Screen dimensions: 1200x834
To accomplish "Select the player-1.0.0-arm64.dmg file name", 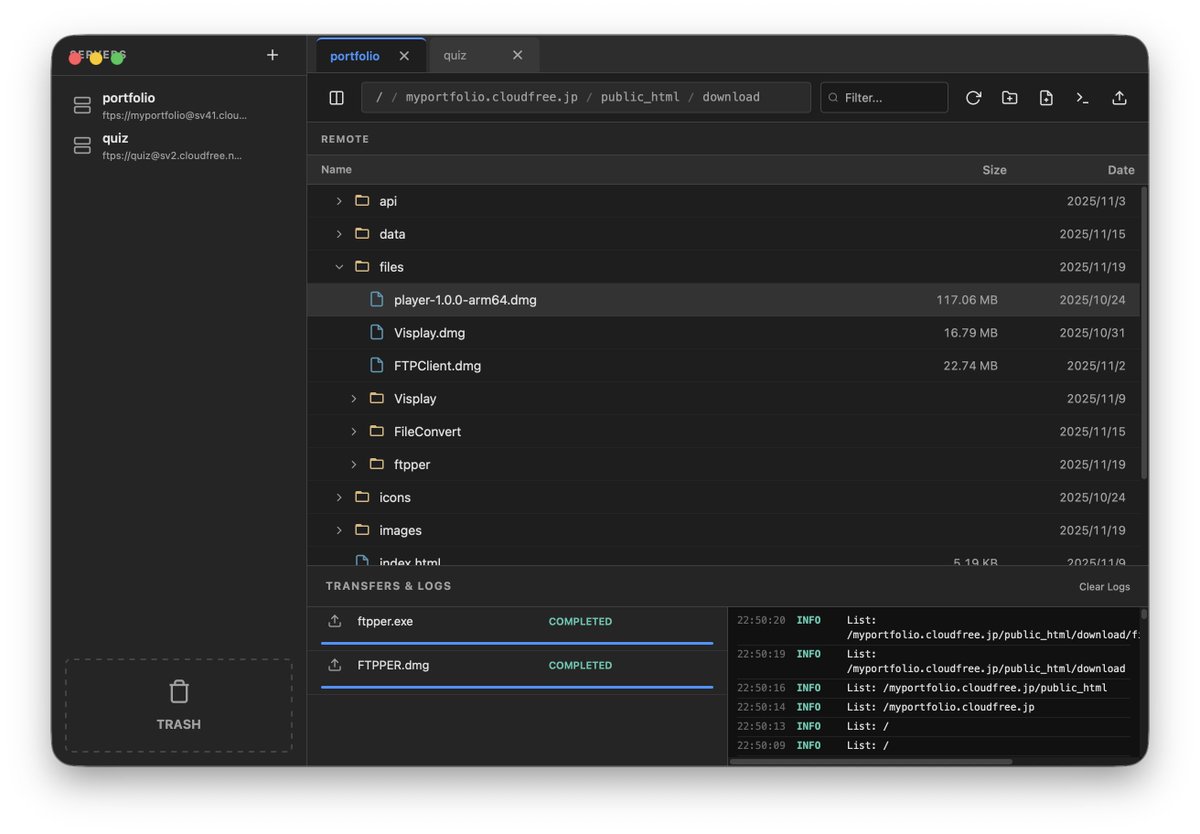I will pyautogui.click(x=465, y=300).
